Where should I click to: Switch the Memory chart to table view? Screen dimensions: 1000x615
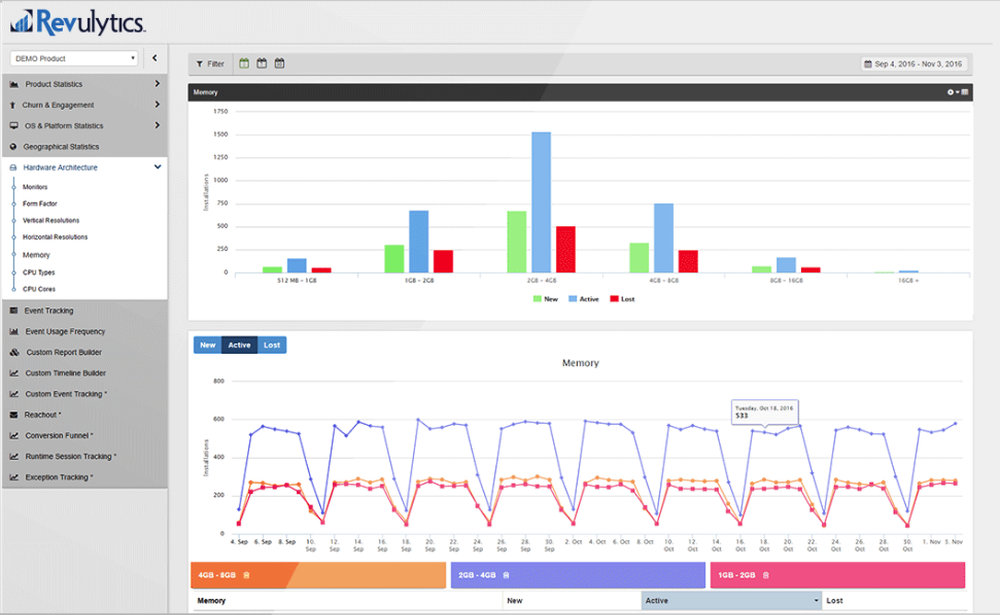pyautogui.click(x=965, y=92)
